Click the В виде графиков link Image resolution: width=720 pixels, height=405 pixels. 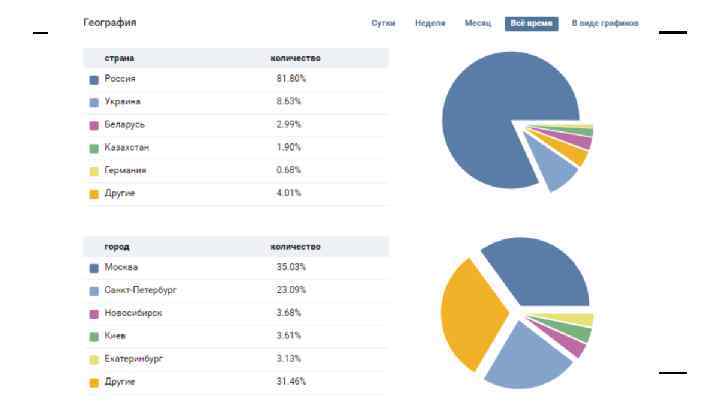coord(605,23)
